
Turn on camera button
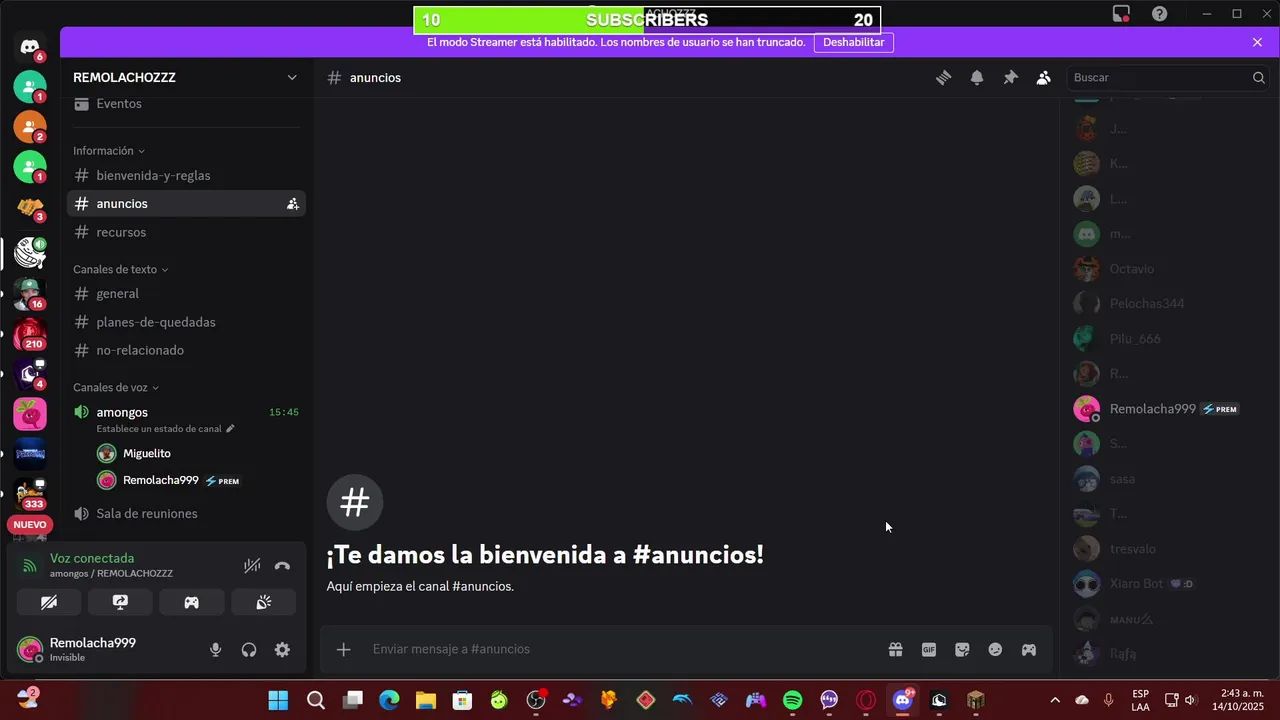(49, 602)
